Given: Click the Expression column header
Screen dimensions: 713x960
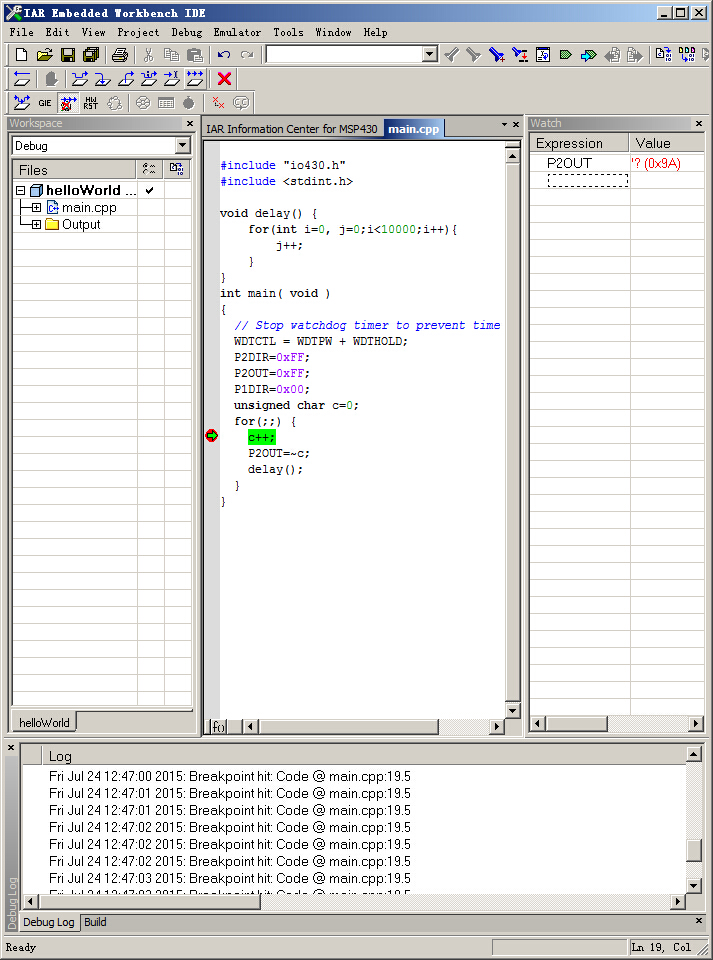Looking at the screenshot, I should 579,143.
